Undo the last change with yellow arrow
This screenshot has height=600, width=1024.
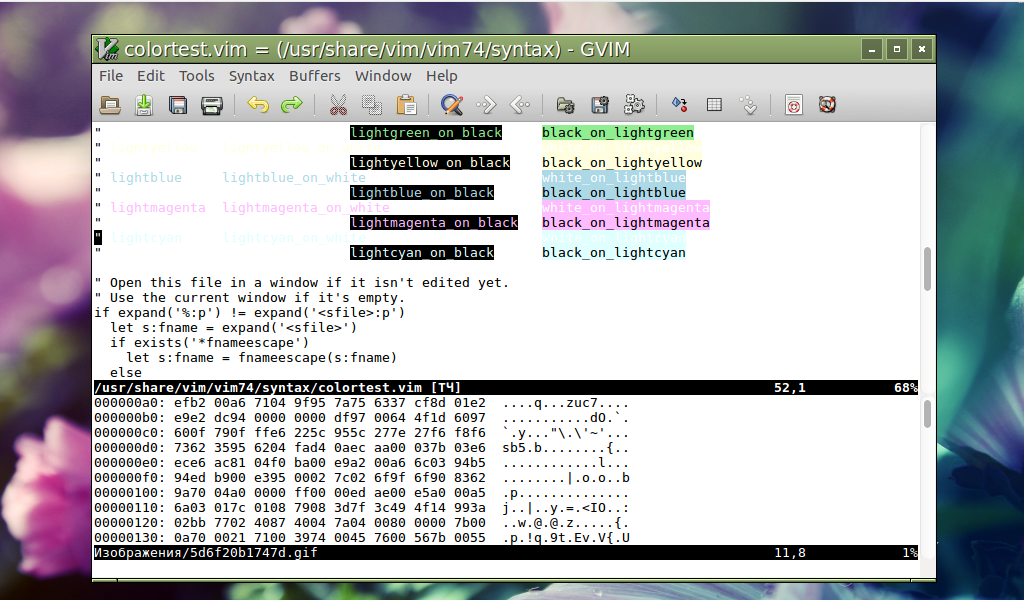click(x=258, y=104)
